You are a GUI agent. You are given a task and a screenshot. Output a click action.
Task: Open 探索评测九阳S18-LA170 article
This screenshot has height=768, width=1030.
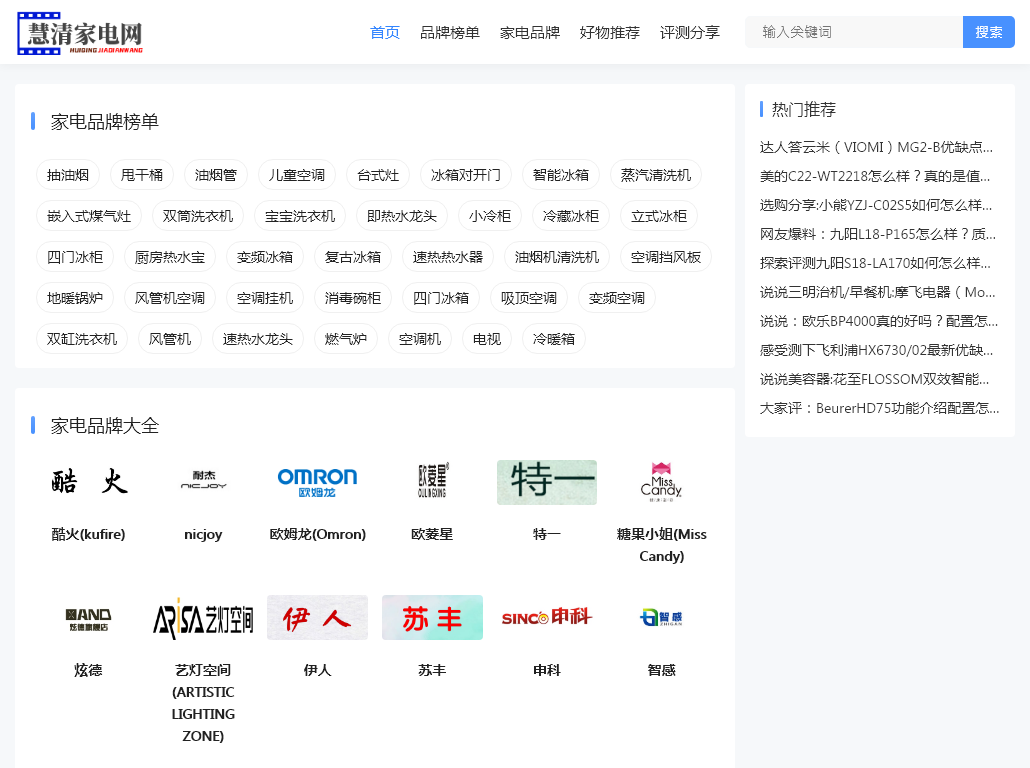[x=876, y=263]
